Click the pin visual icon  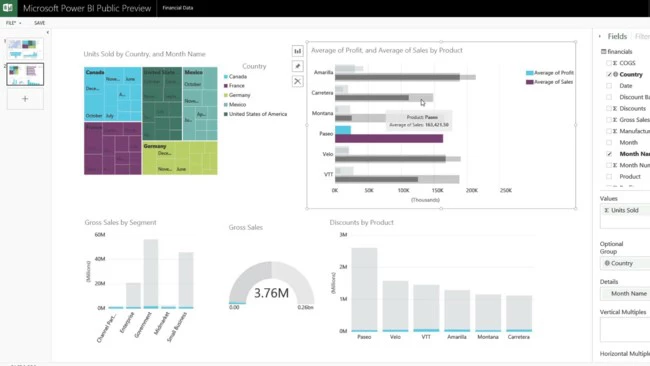297,66
